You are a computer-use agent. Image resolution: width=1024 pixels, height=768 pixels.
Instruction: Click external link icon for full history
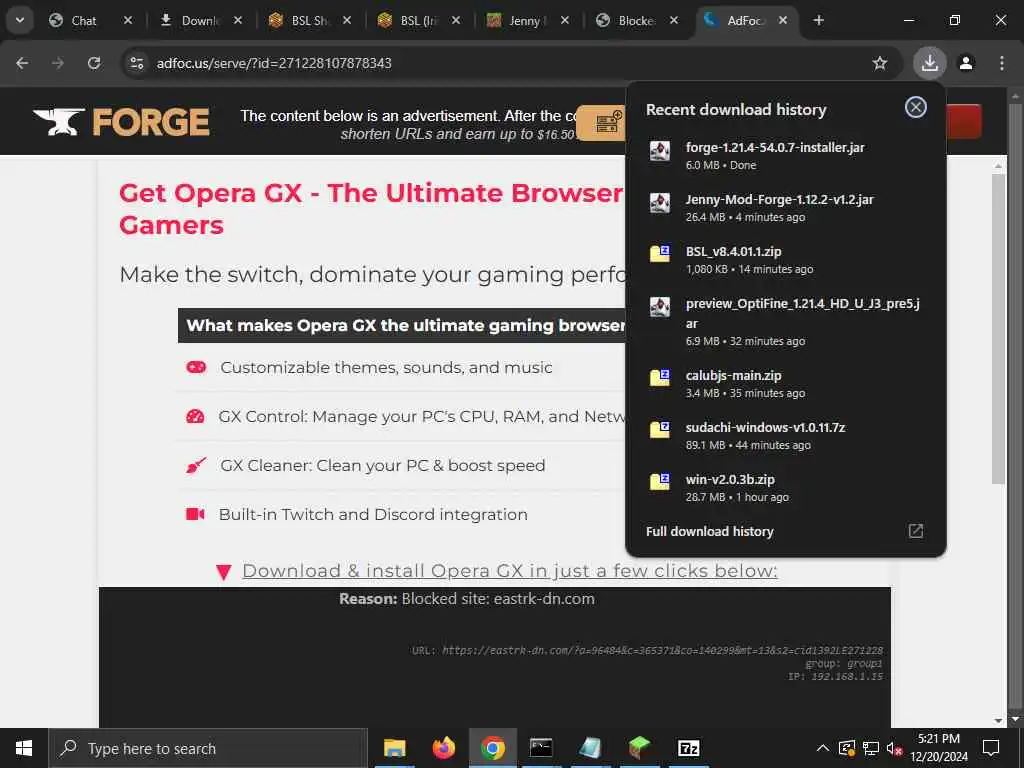click(916, 531)
